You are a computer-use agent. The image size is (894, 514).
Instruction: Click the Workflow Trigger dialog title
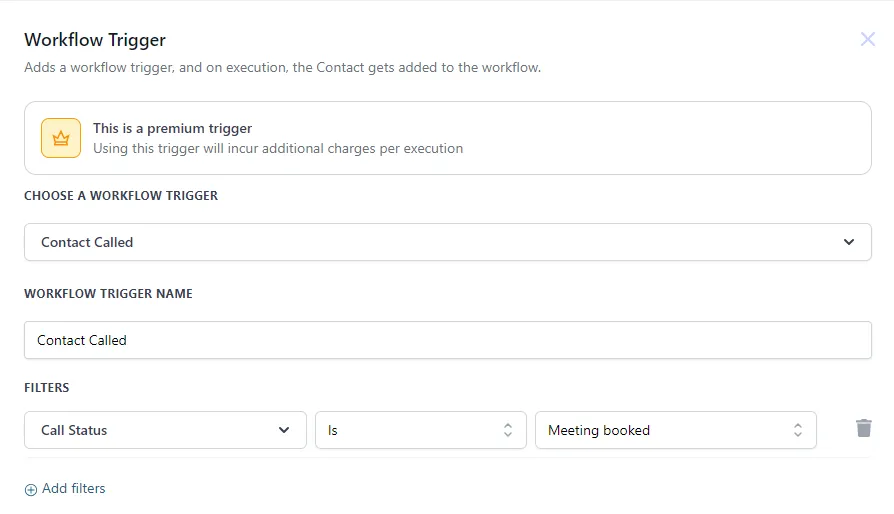(95, 40)
